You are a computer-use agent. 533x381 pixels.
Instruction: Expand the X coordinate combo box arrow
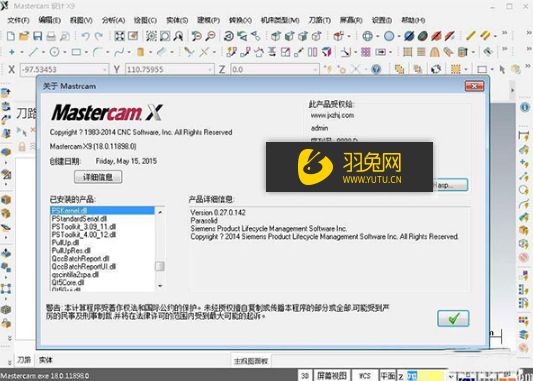105,70
